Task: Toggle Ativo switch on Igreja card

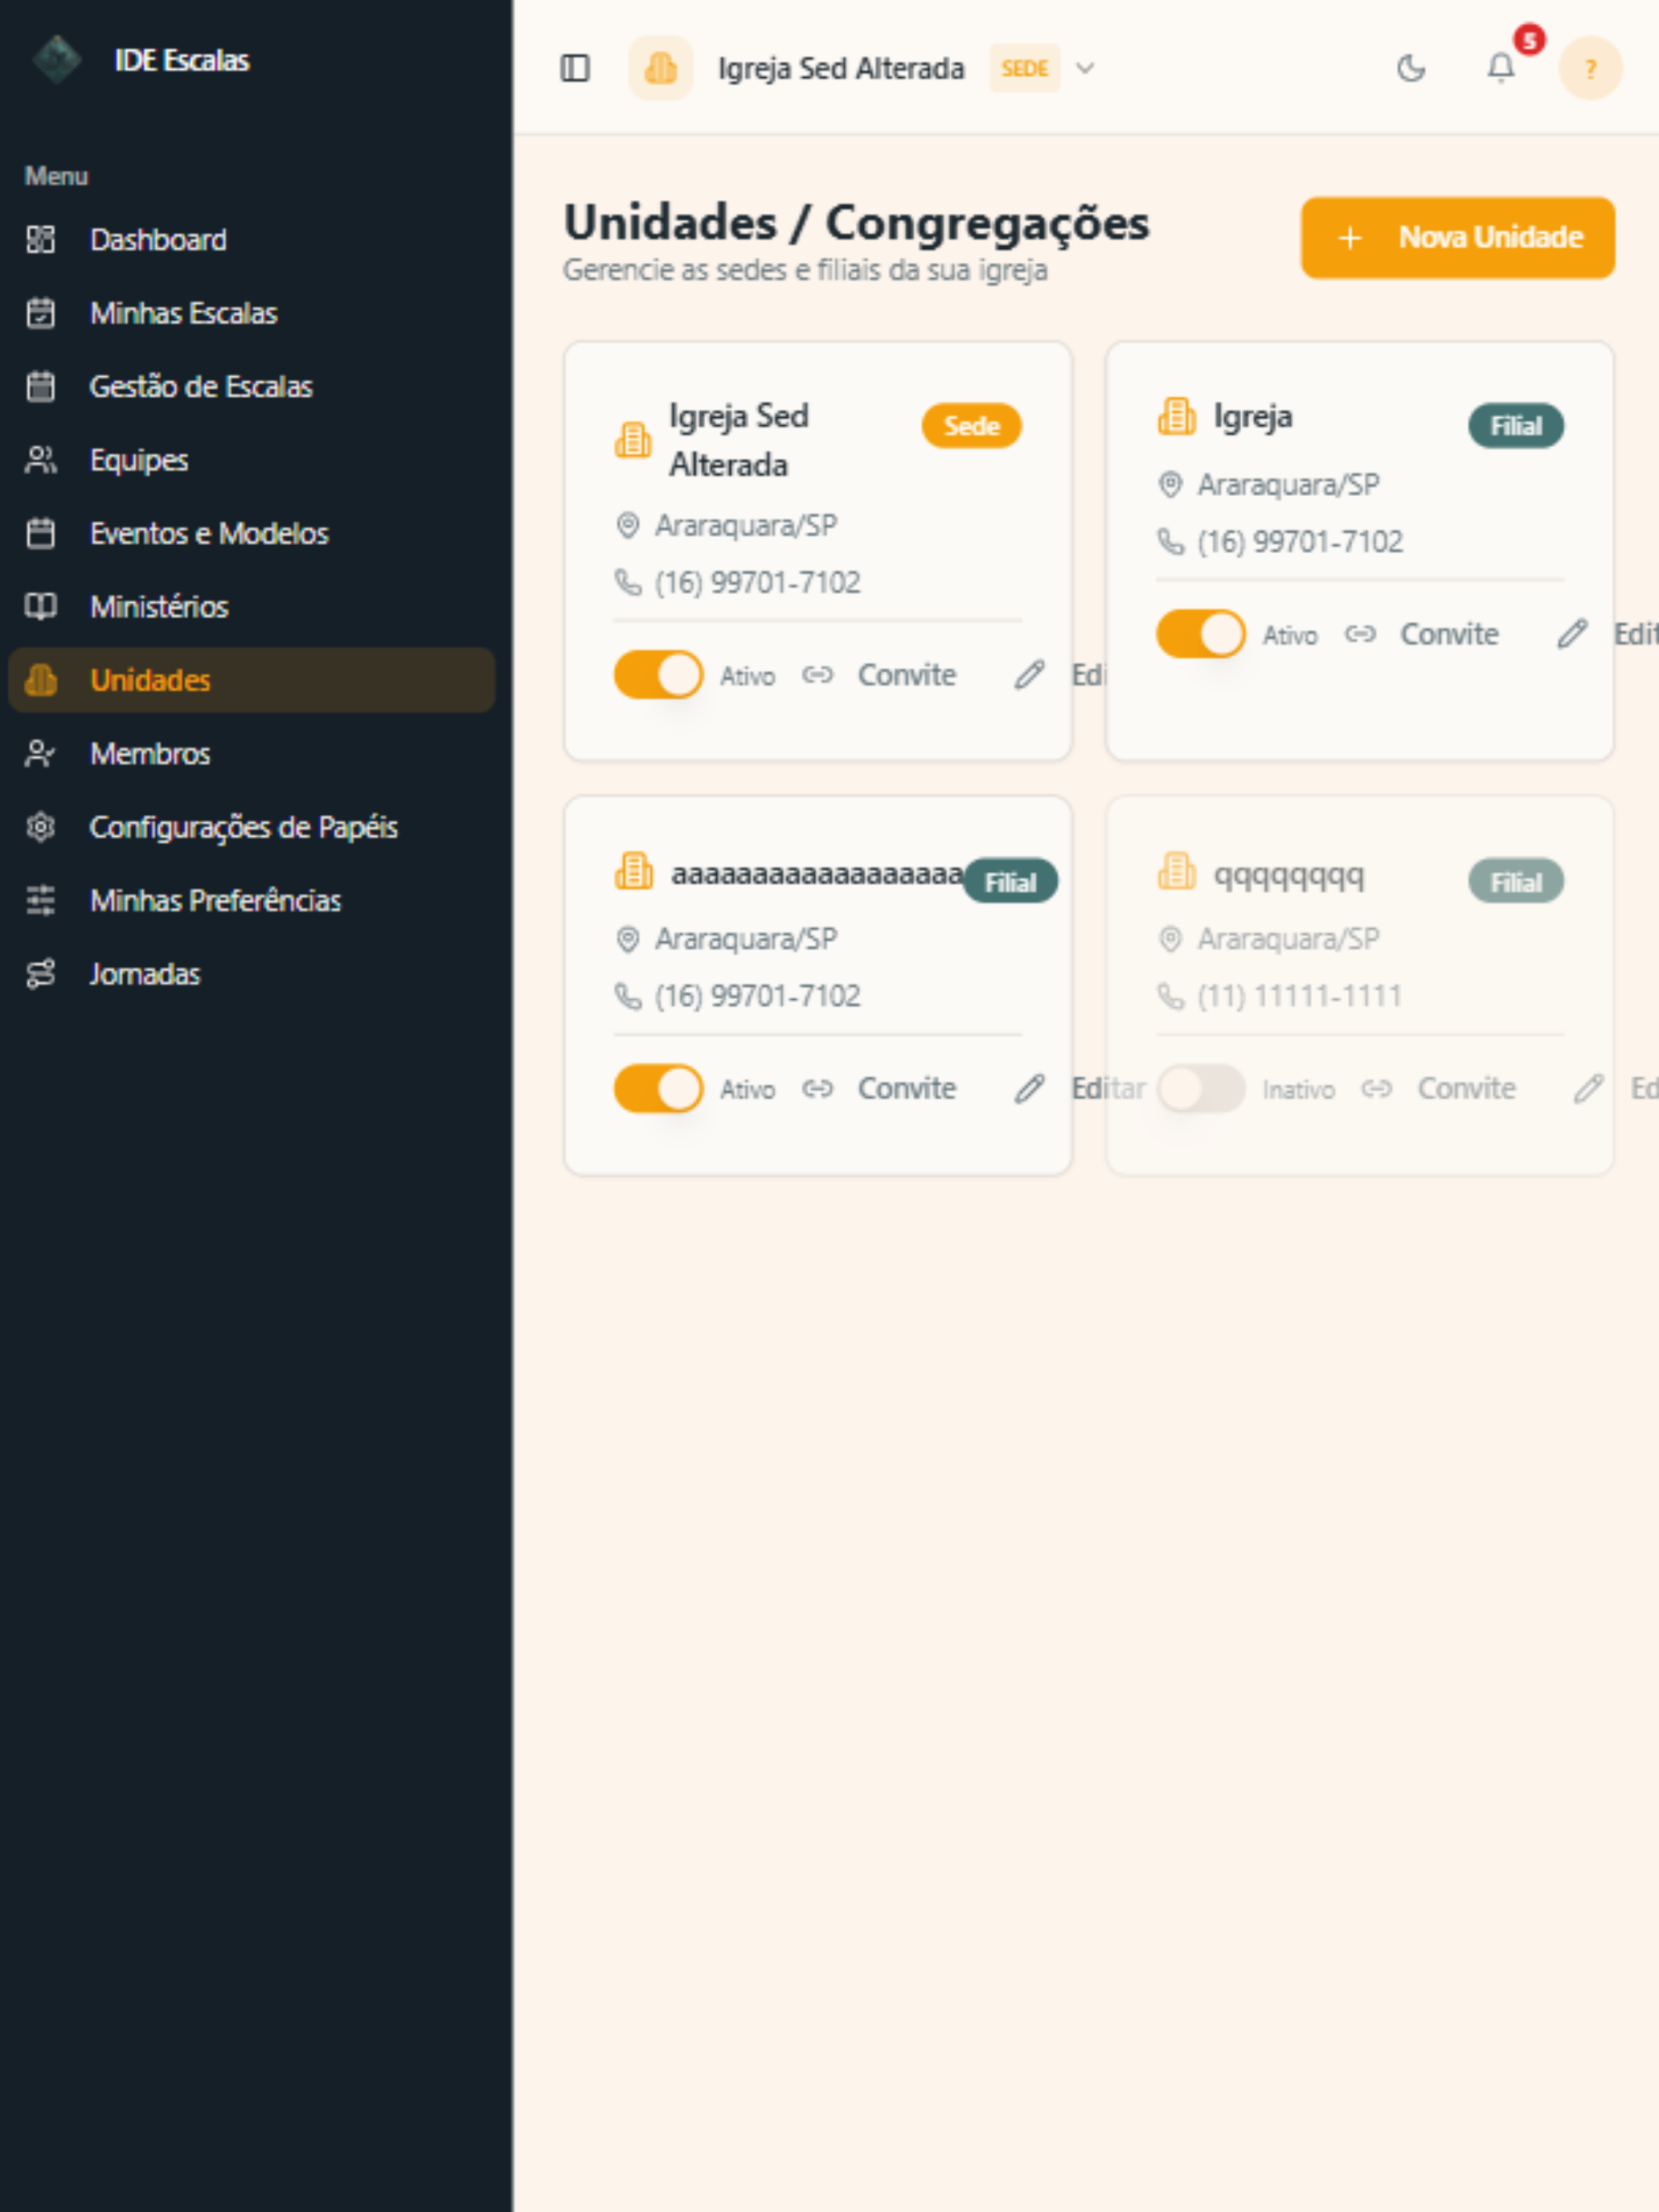Action: click(x=1200, y=634)
